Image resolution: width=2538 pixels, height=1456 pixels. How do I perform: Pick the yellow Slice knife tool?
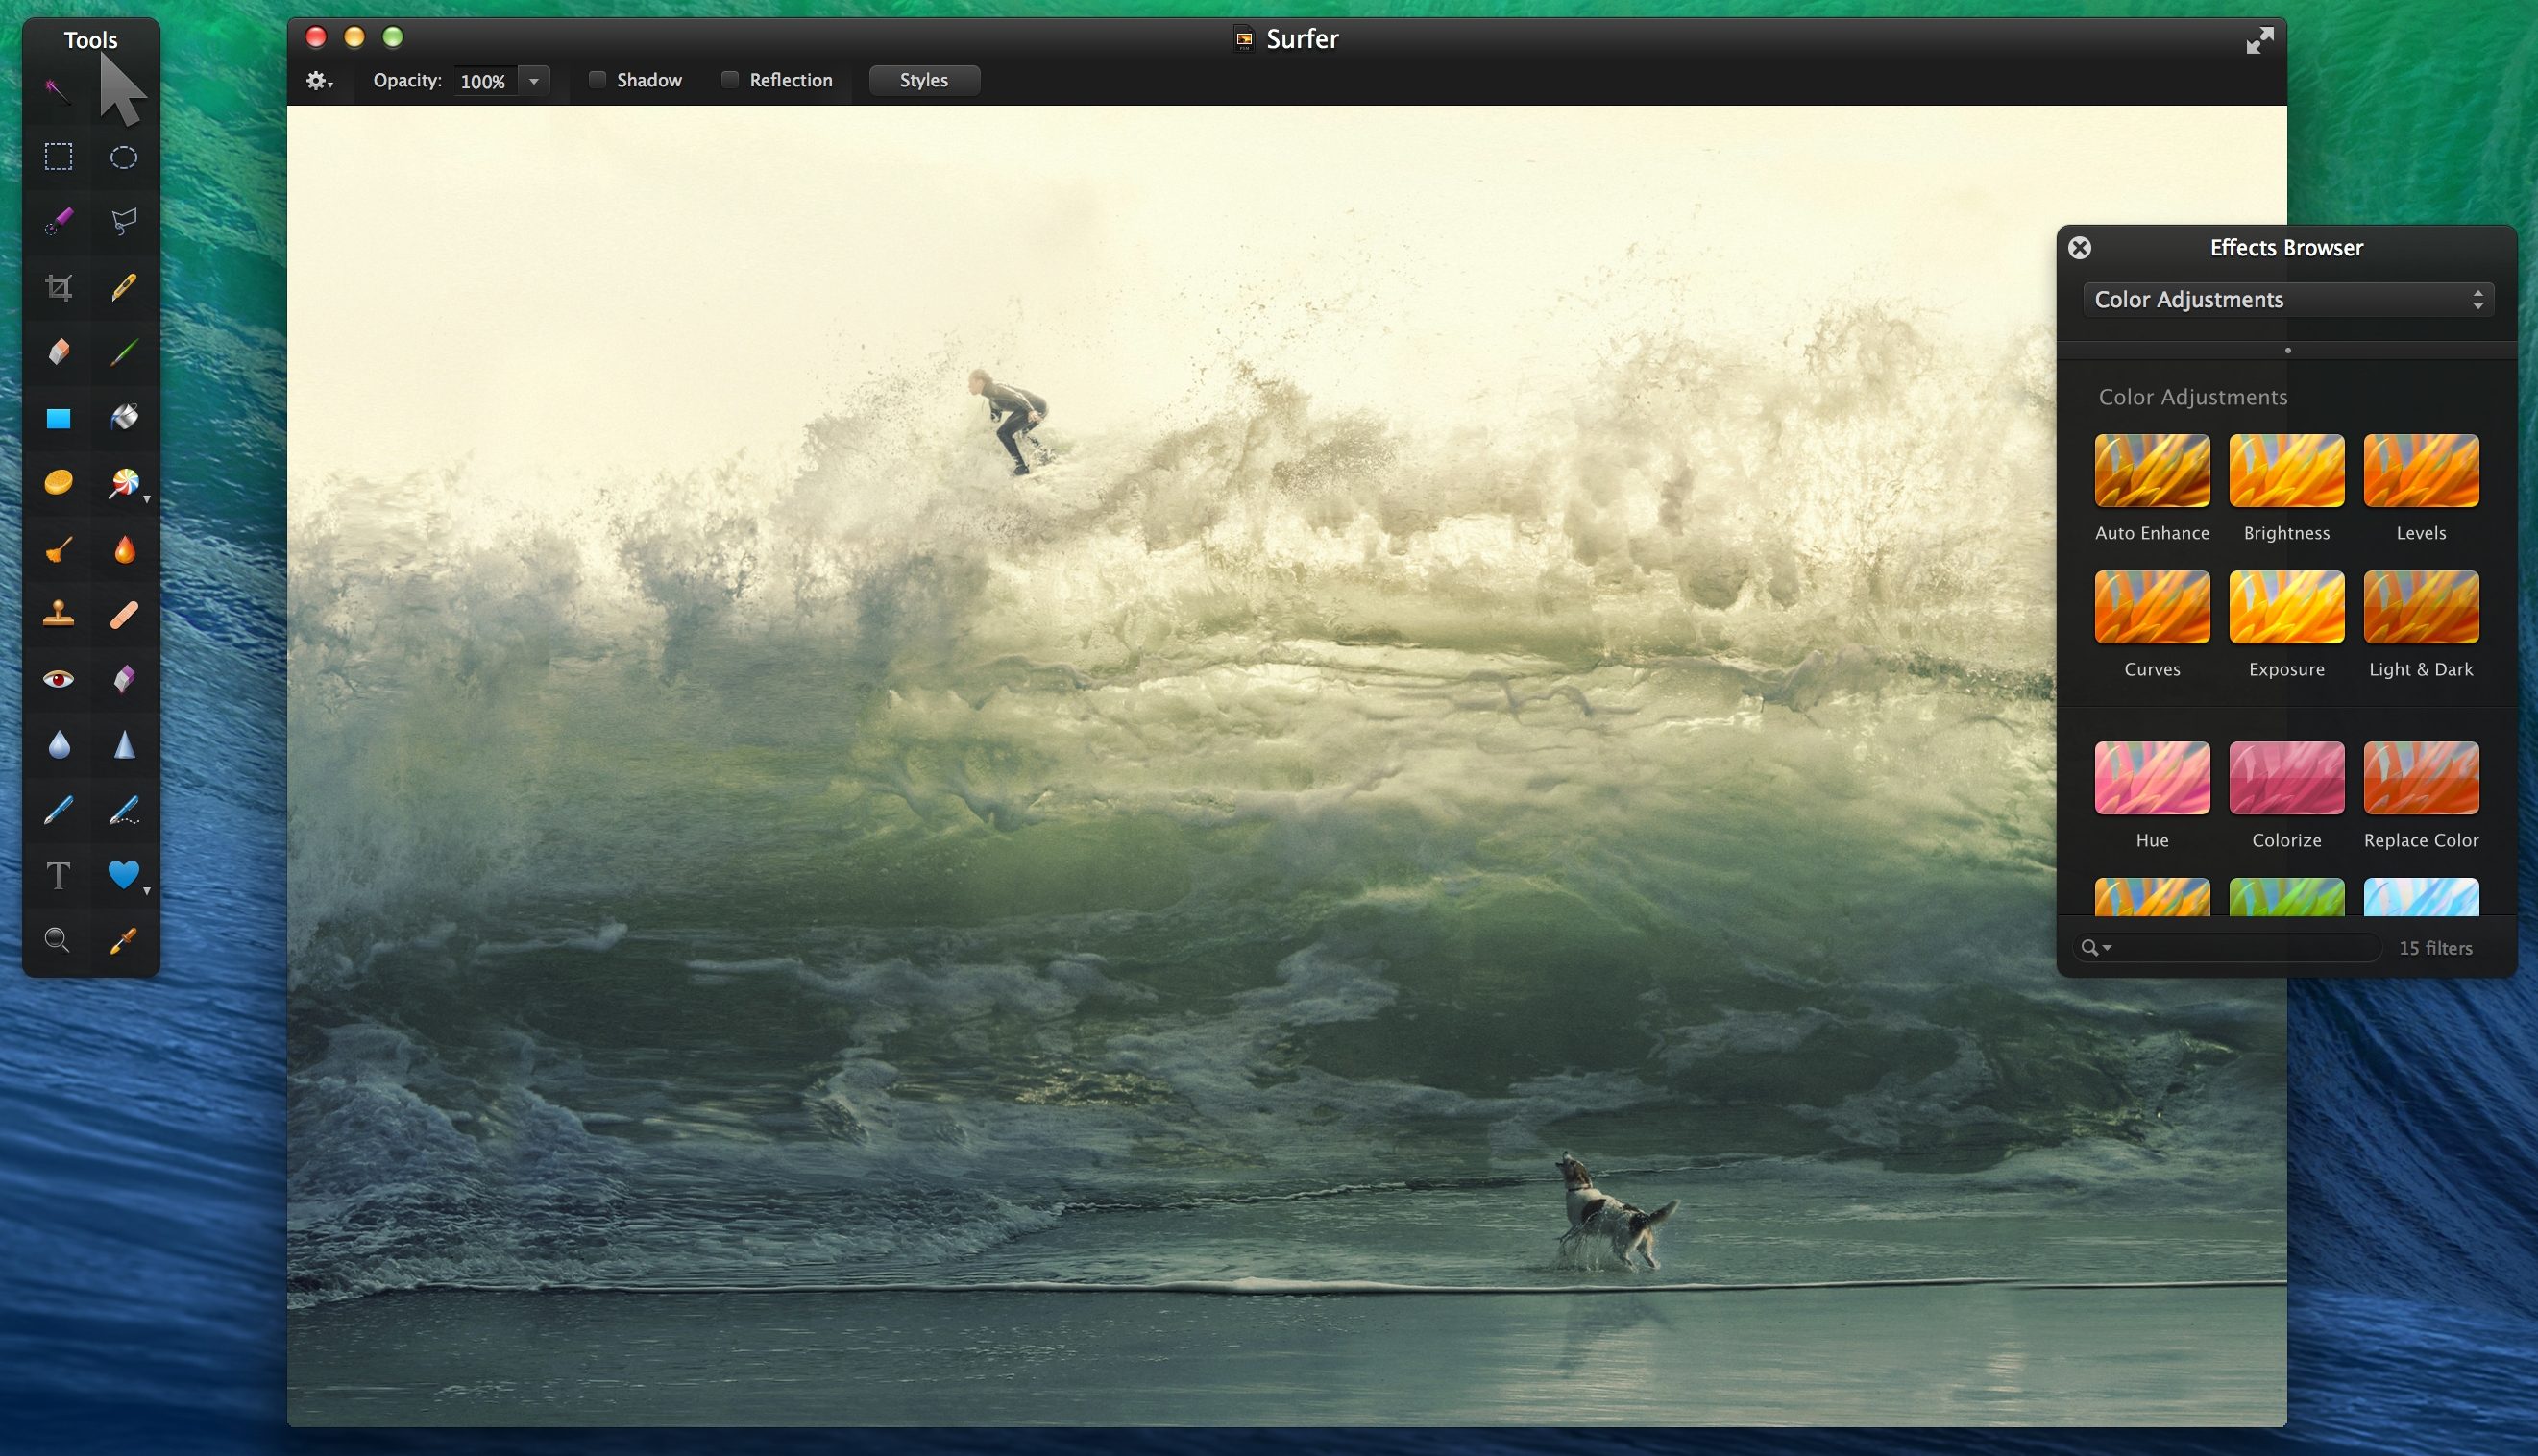click(123, 287)
